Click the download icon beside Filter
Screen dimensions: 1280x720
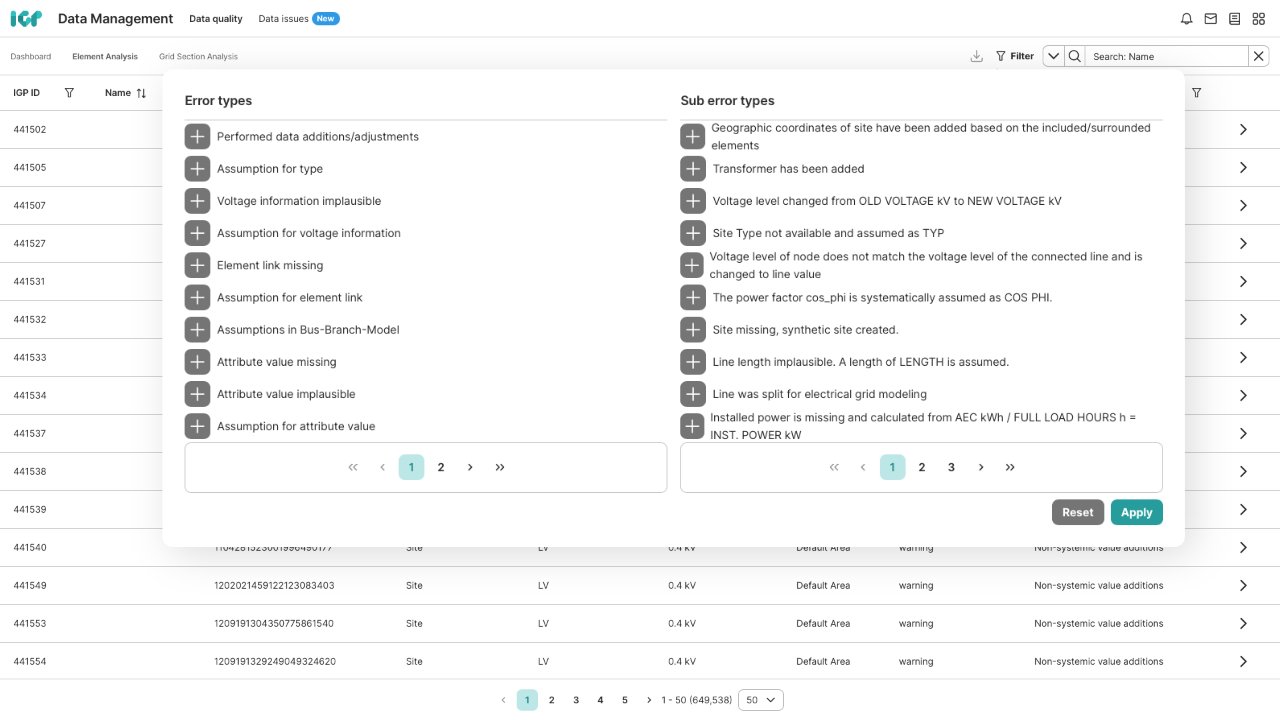coord(976,57)
